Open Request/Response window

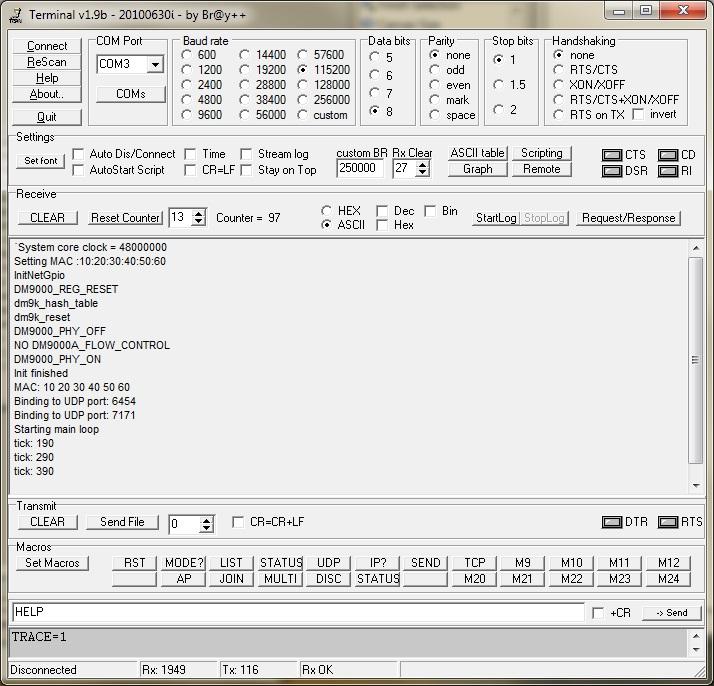pyautogui.click(x=628, y=218)
